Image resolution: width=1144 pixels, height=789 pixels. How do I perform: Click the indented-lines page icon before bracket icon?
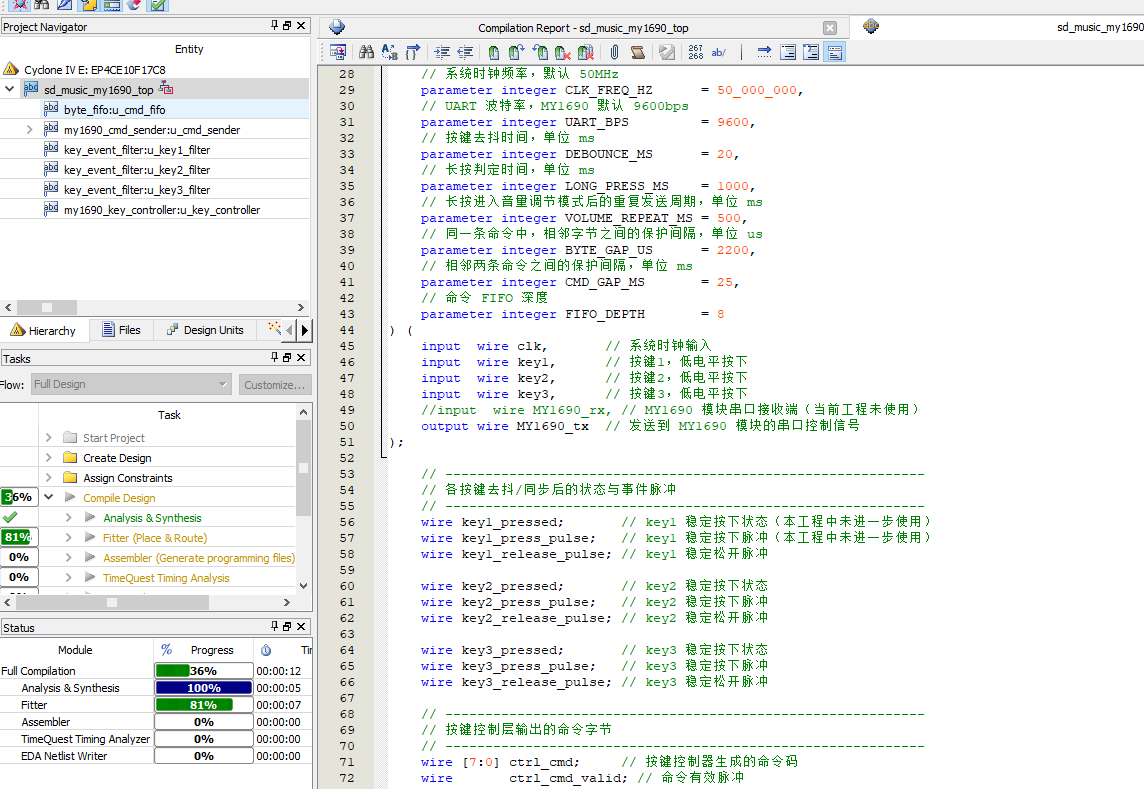[788, 52]
